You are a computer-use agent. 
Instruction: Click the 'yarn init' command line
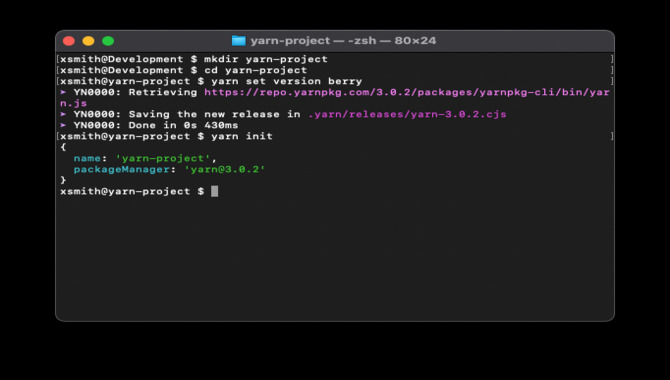[242, 136]
